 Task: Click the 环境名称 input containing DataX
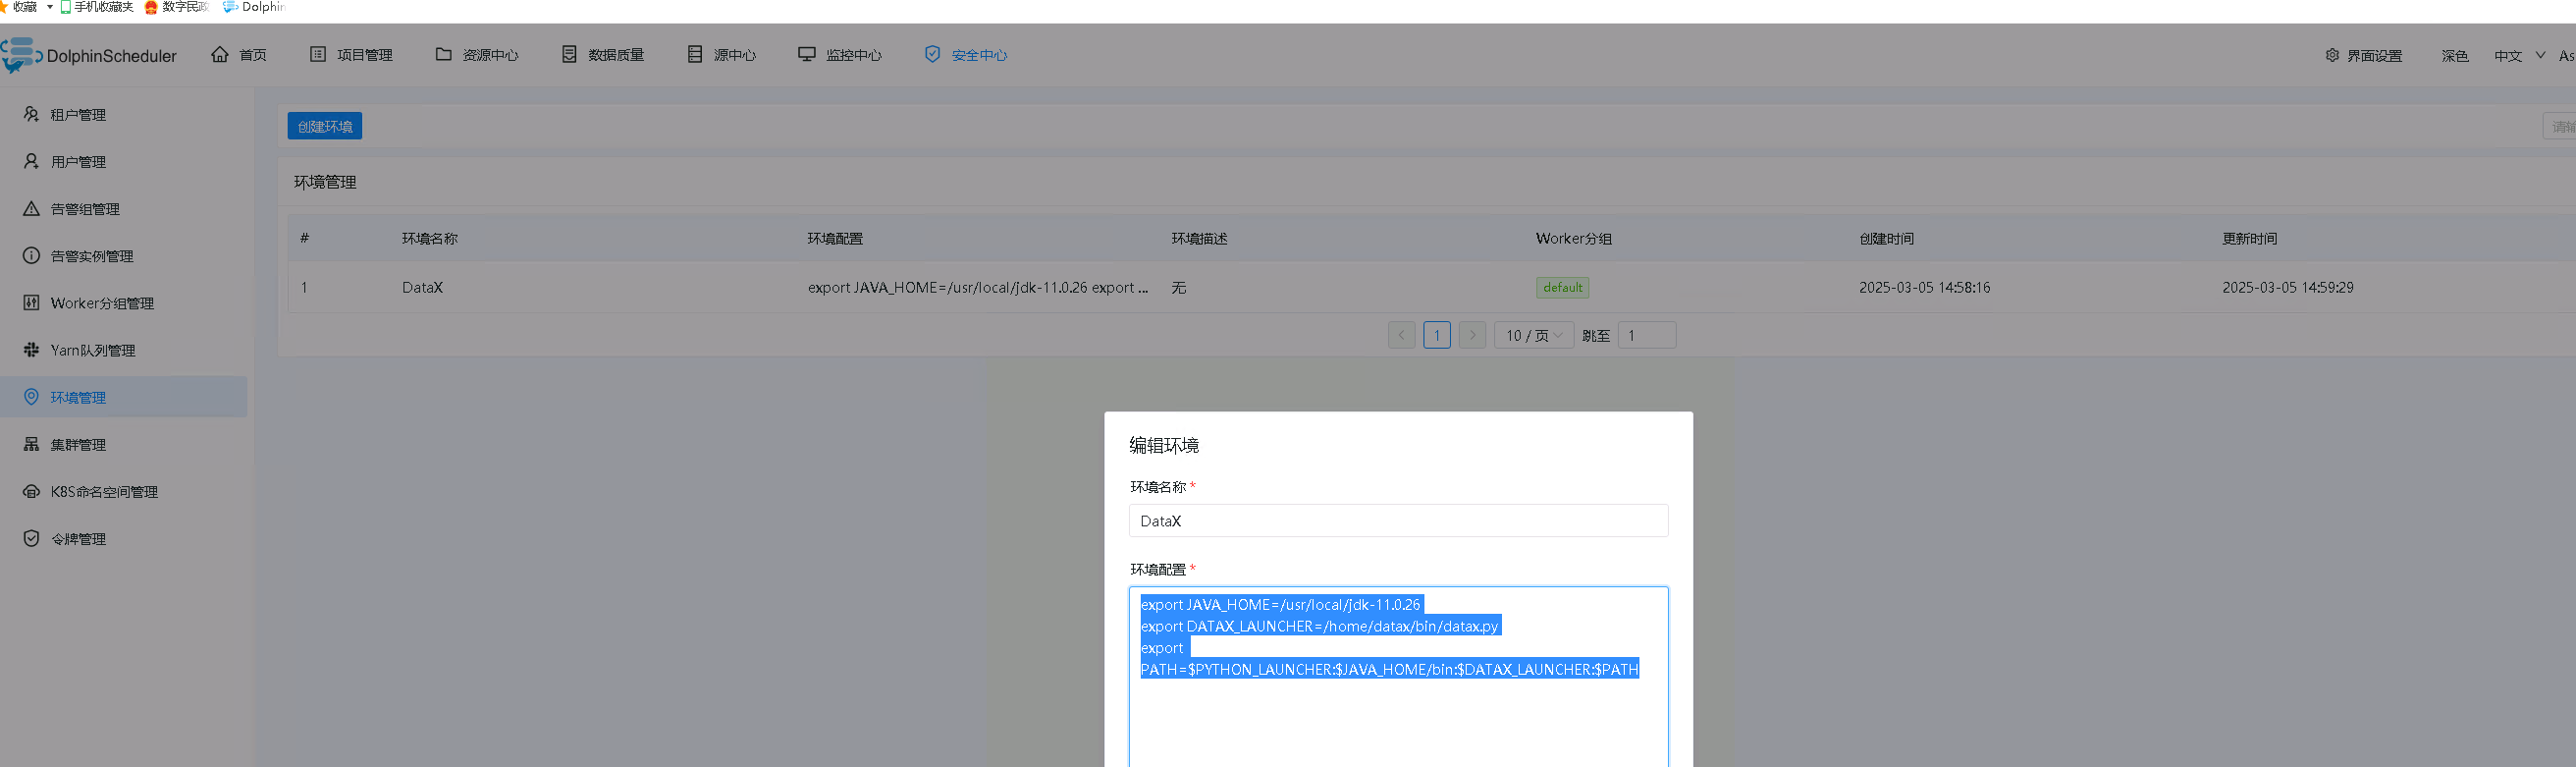(1398, 520)
